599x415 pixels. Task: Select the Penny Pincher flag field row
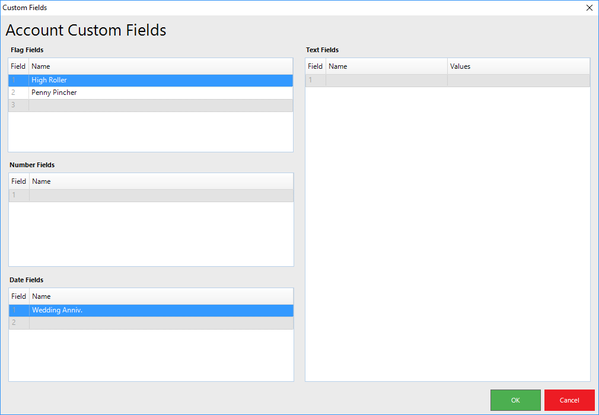pyautogui.click(x=151, y=93)
